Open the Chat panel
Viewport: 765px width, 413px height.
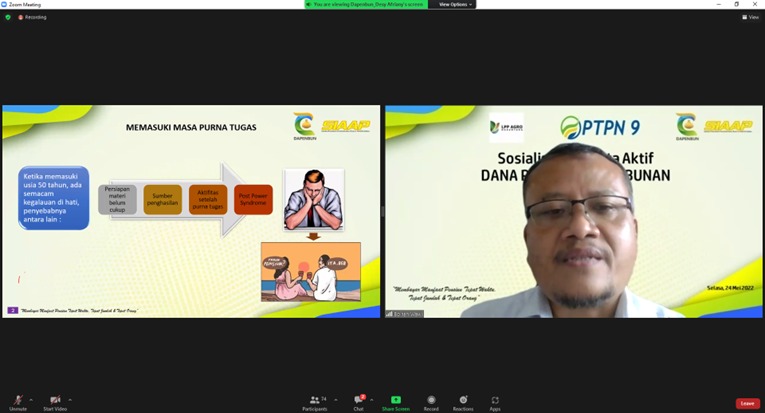click(358, 401)
